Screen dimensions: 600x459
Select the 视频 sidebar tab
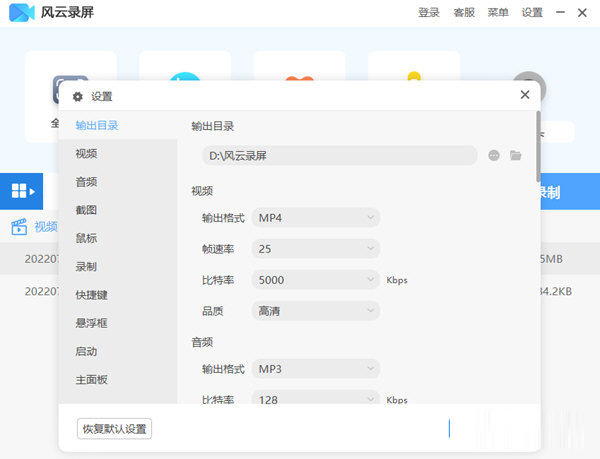tap(118, 153)
